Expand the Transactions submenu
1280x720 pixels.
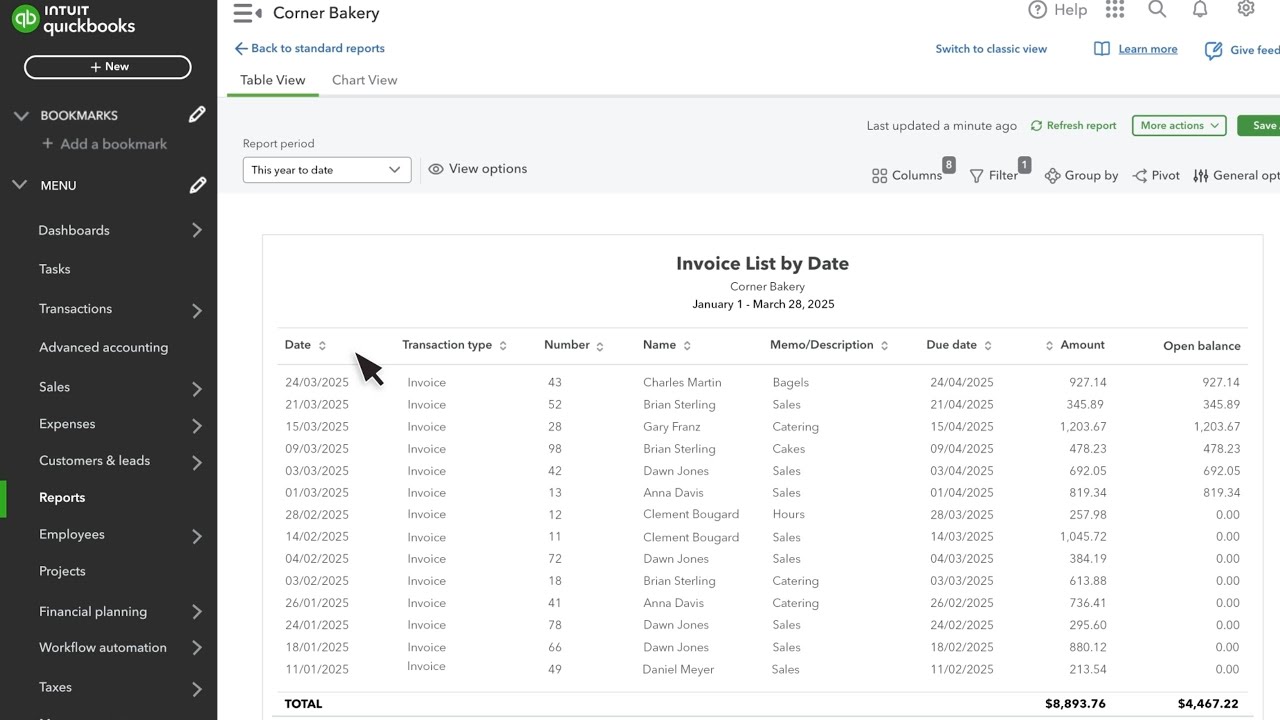click(196, 310)
